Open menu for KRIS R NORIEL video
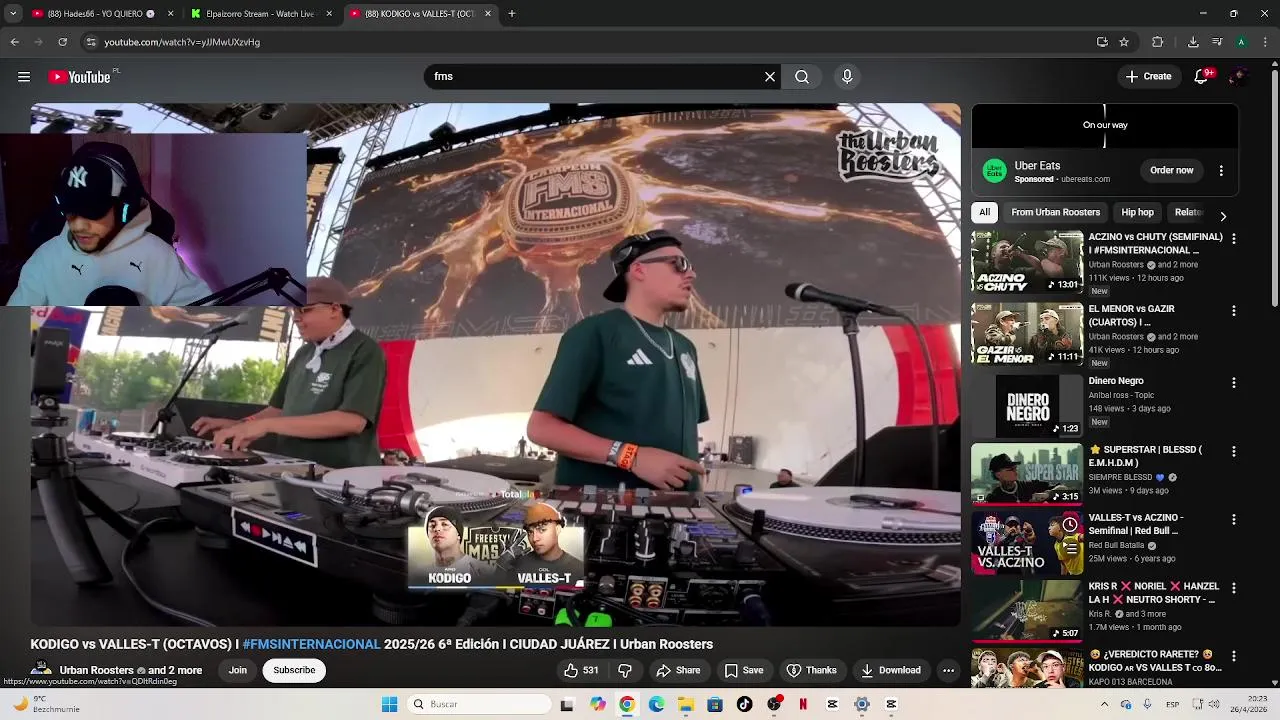This screenshot has height=720, width=1280. [x=1233, y=588]
